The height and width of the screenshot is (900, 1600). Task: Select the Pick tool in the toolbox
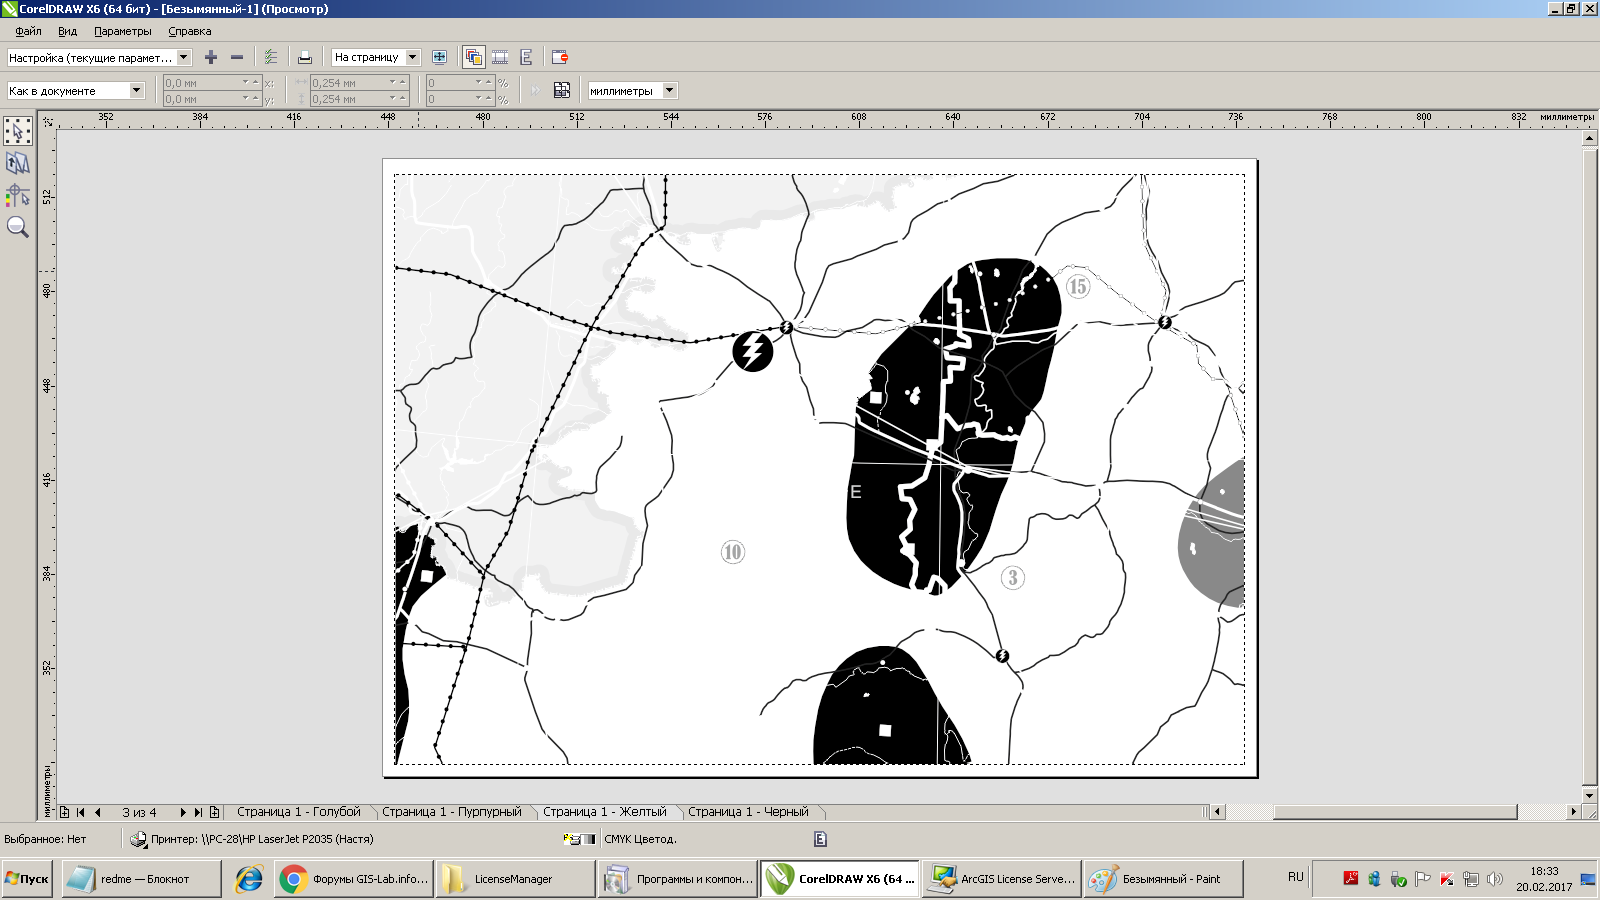tap(18, 131)
